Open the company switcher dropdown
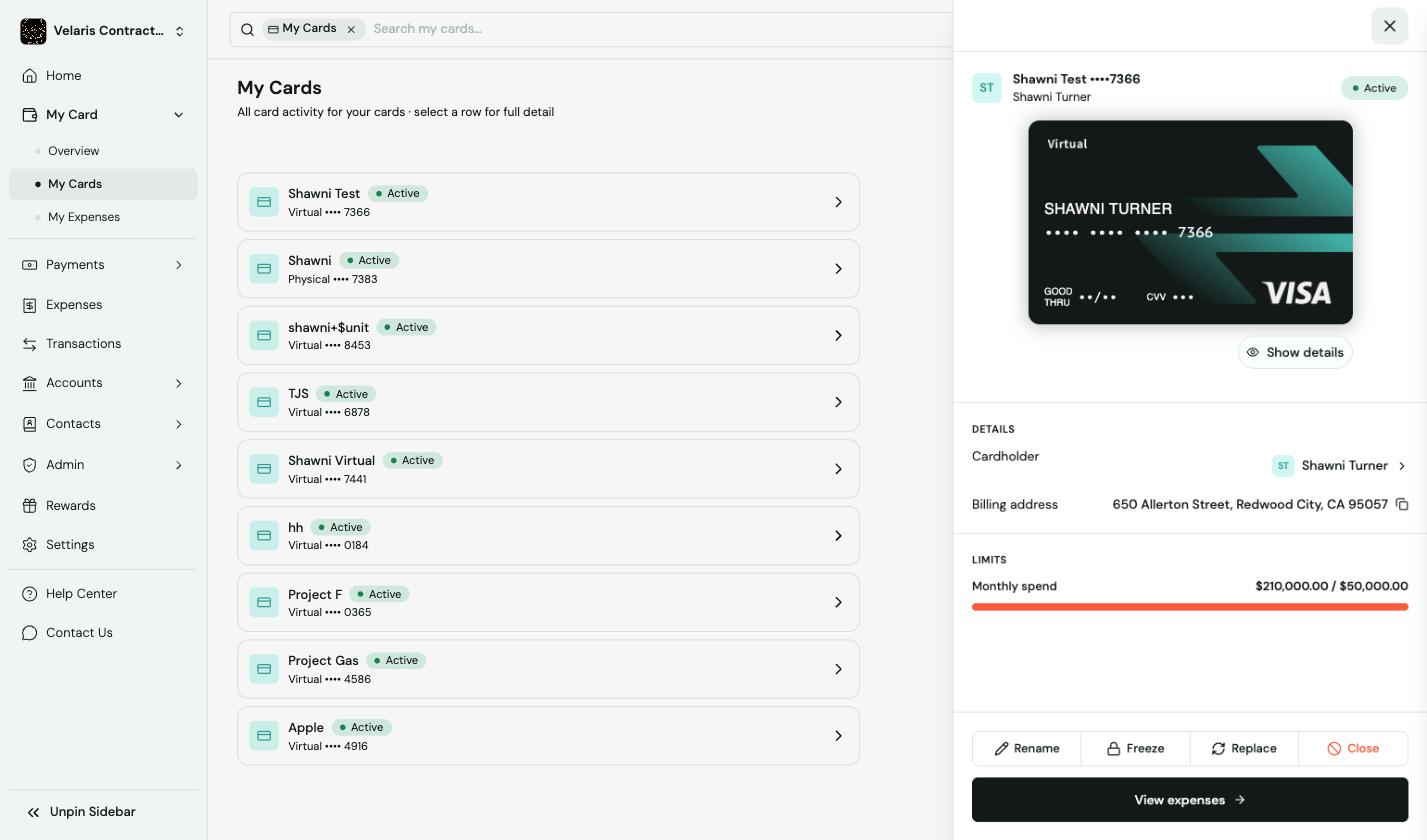 (x=180, y=31)
